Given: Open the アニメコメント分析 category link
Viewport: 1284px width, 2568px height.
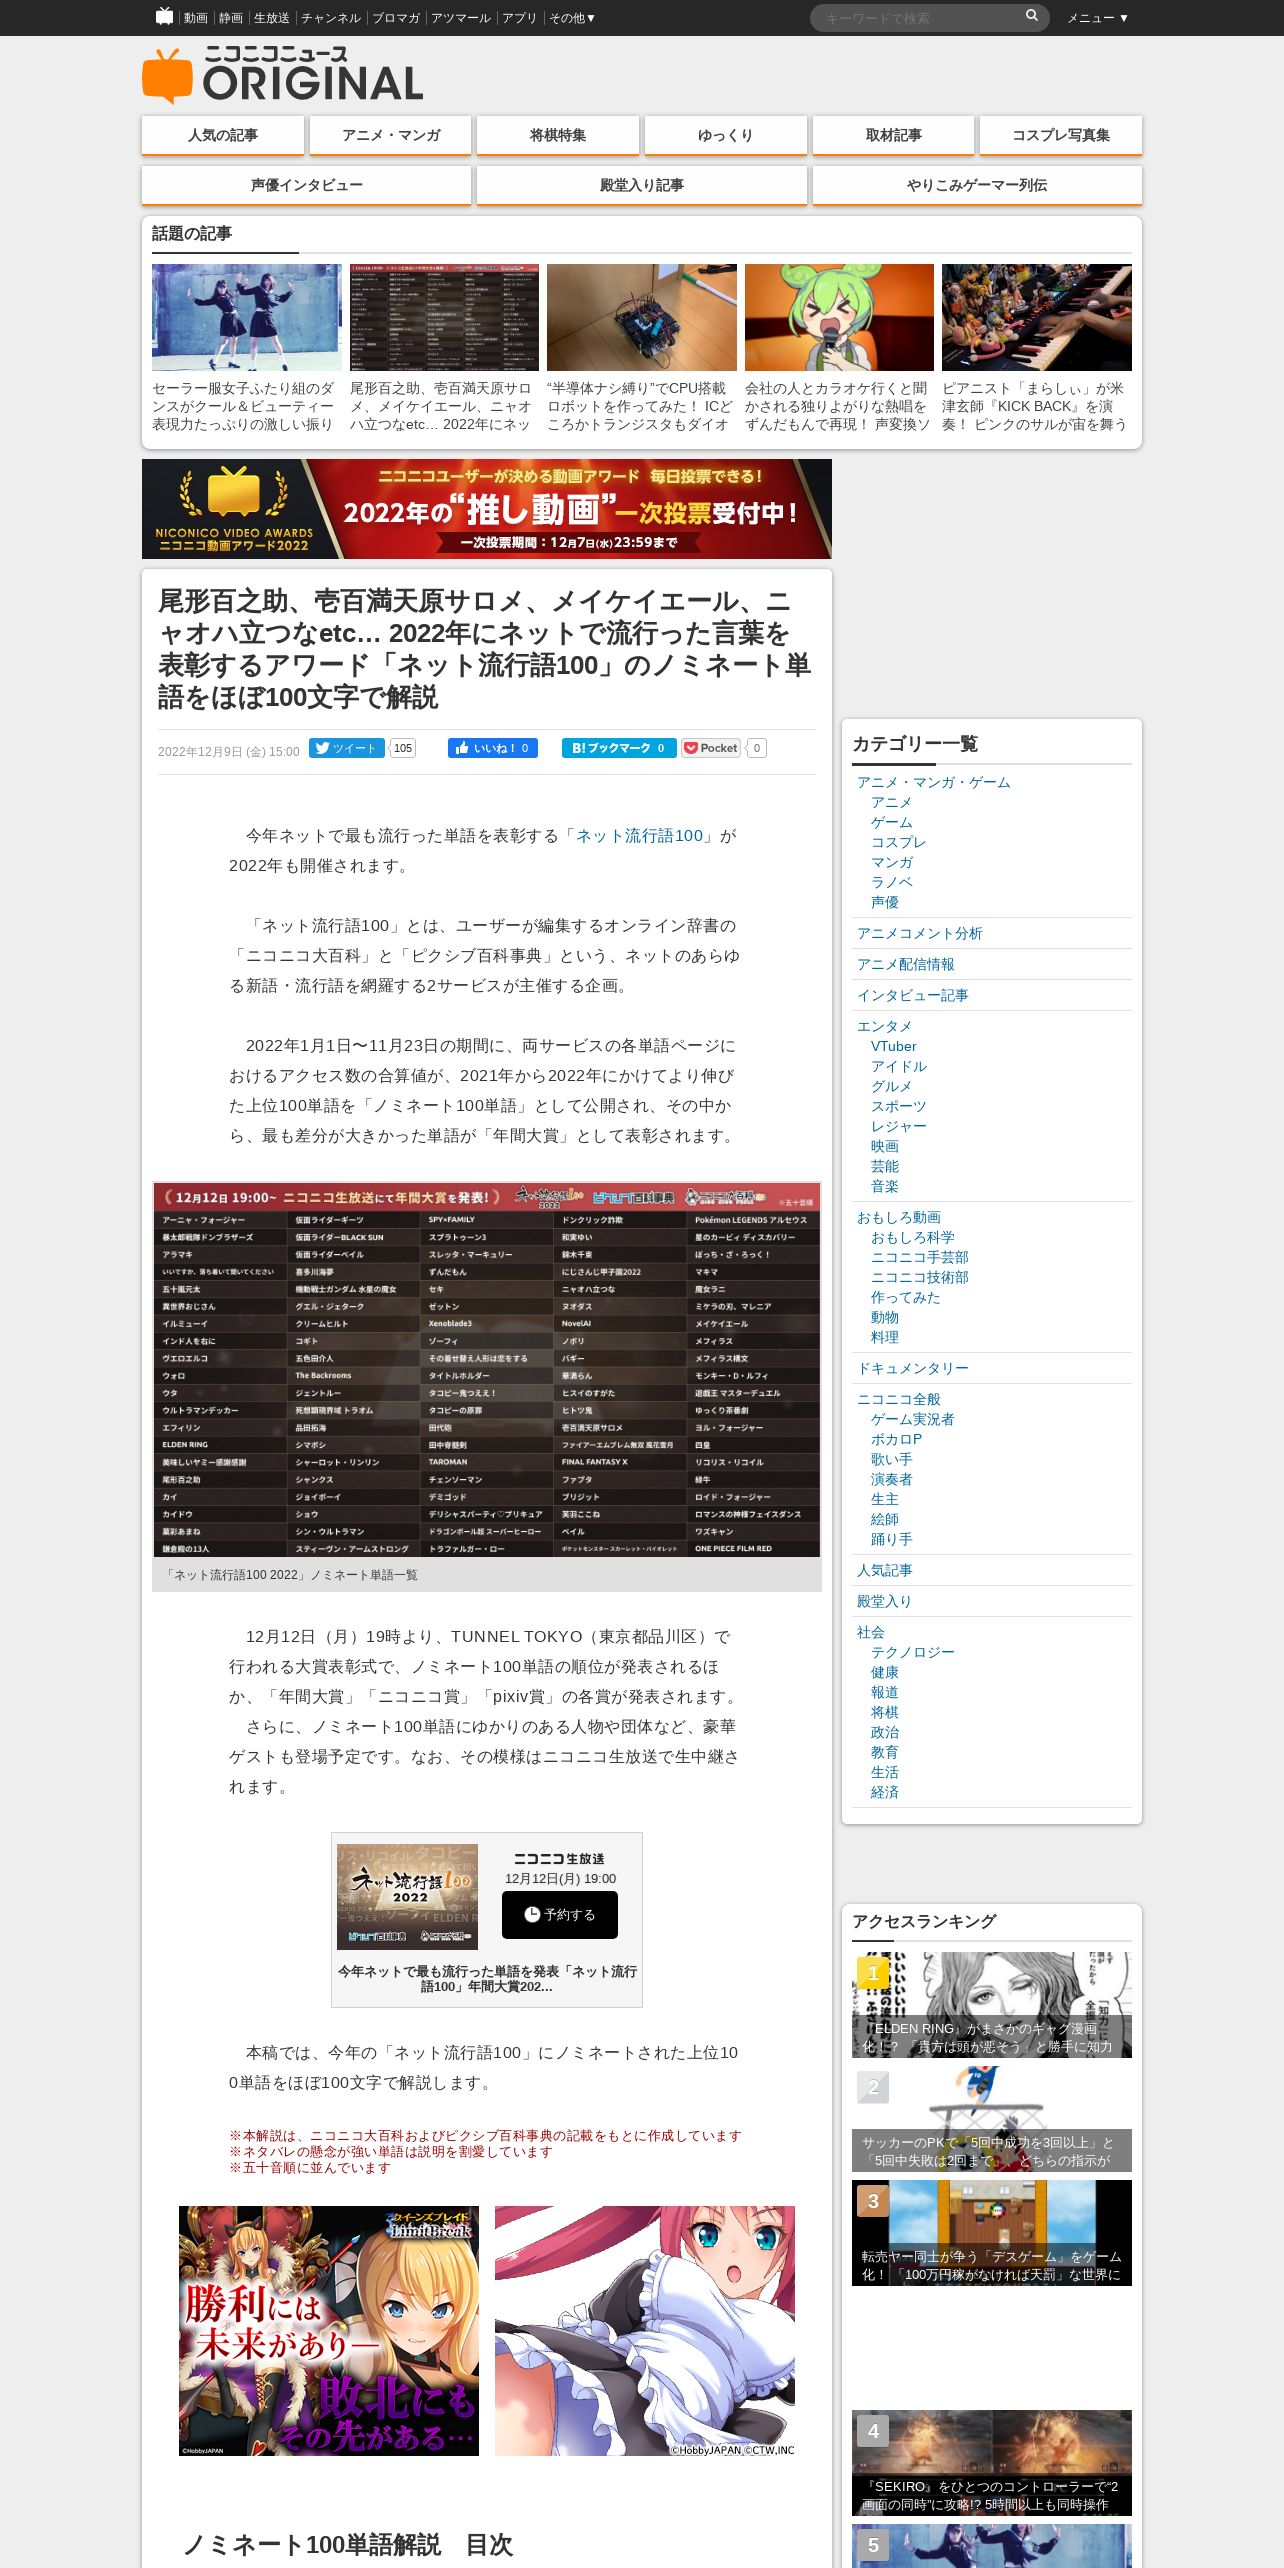Looking at the screenshot, I should (x=920, y=933).
